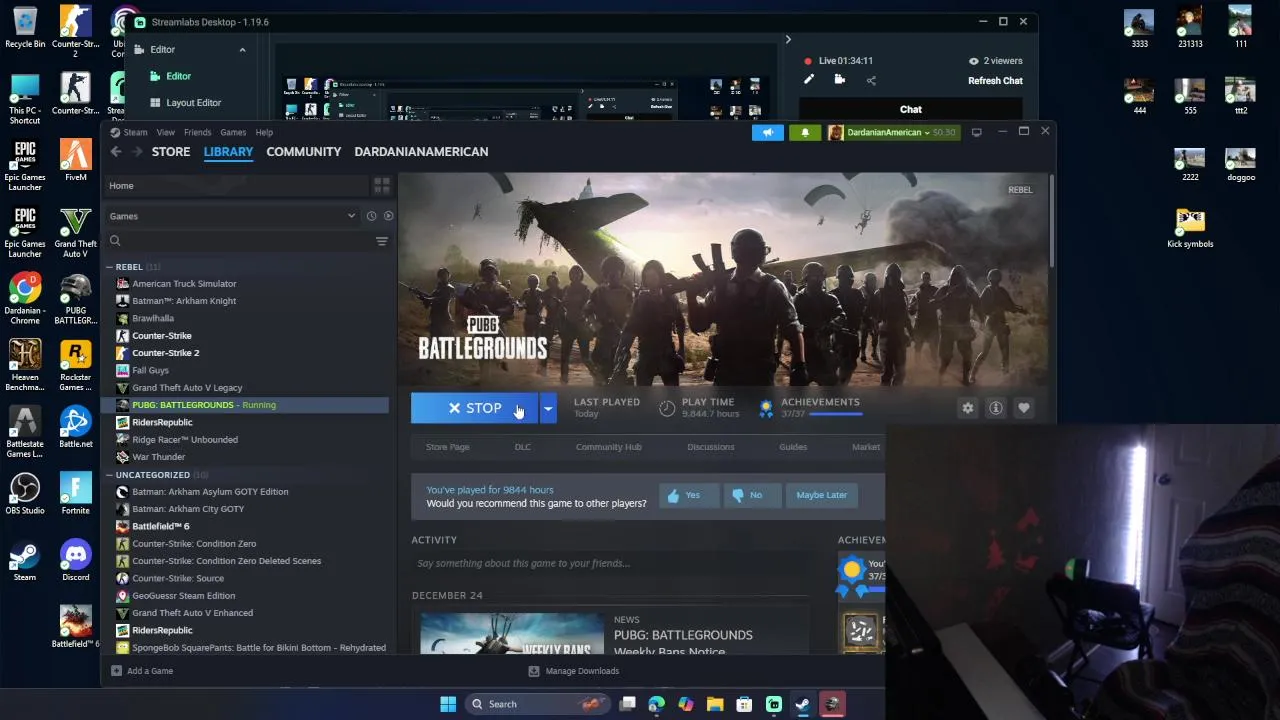Go back in Steam navigation
Viewport: 1280px width, 720px height.
116,151
